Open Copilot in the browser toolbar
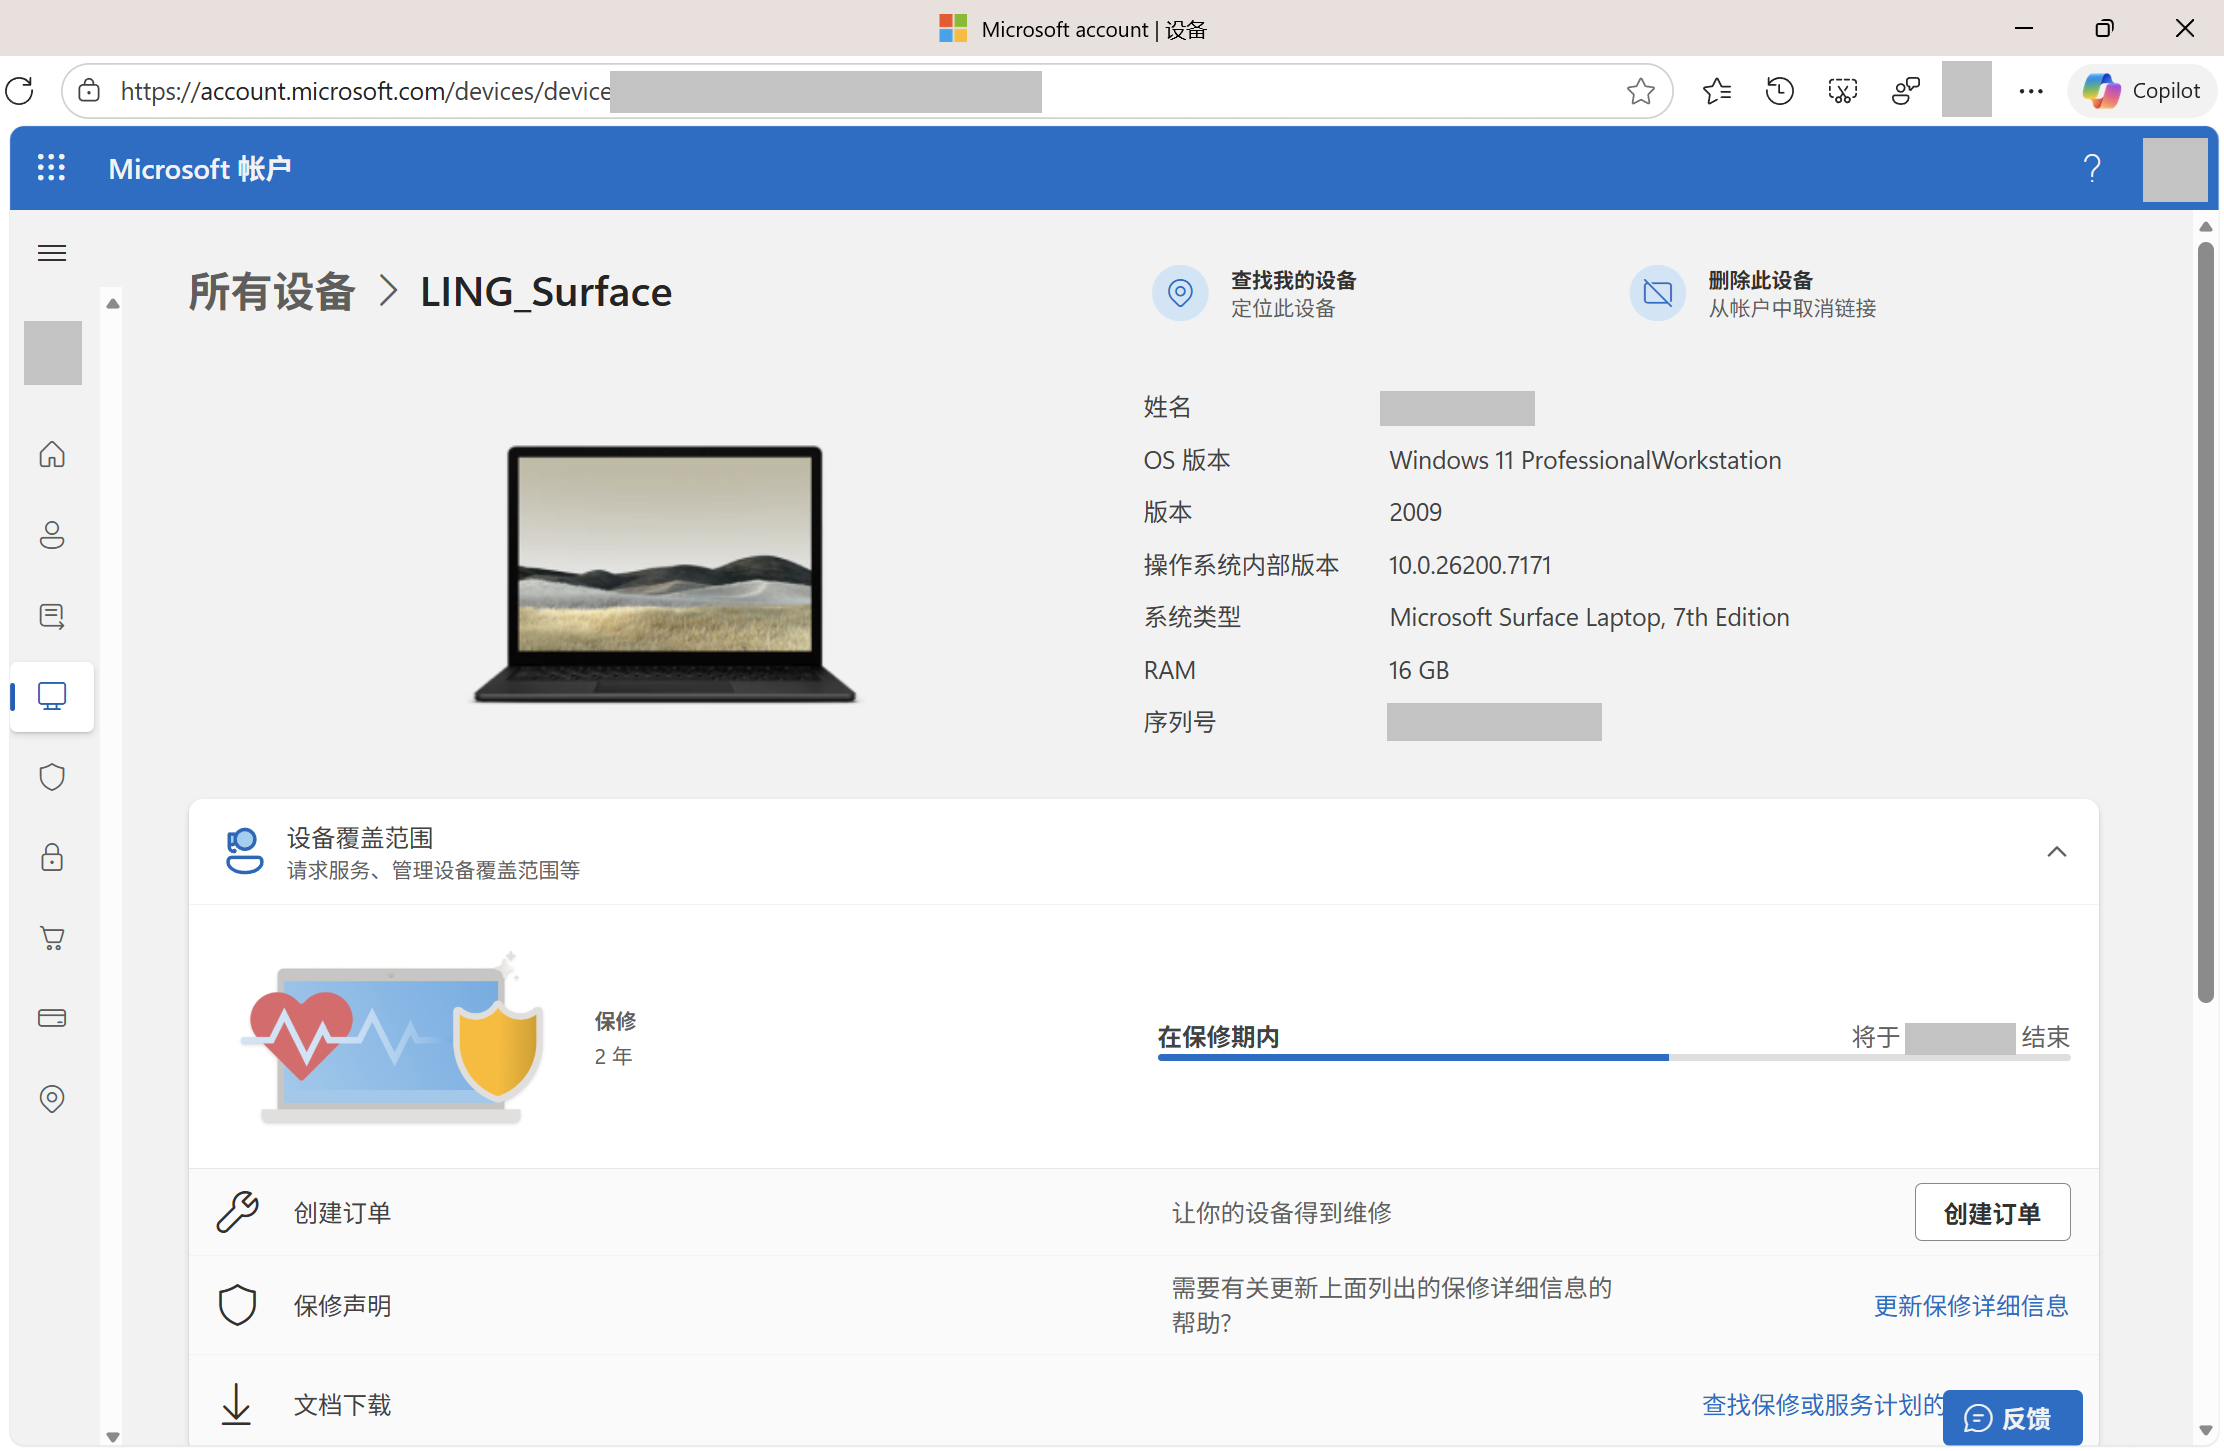2224x1451 pixels. point(2142,91)
